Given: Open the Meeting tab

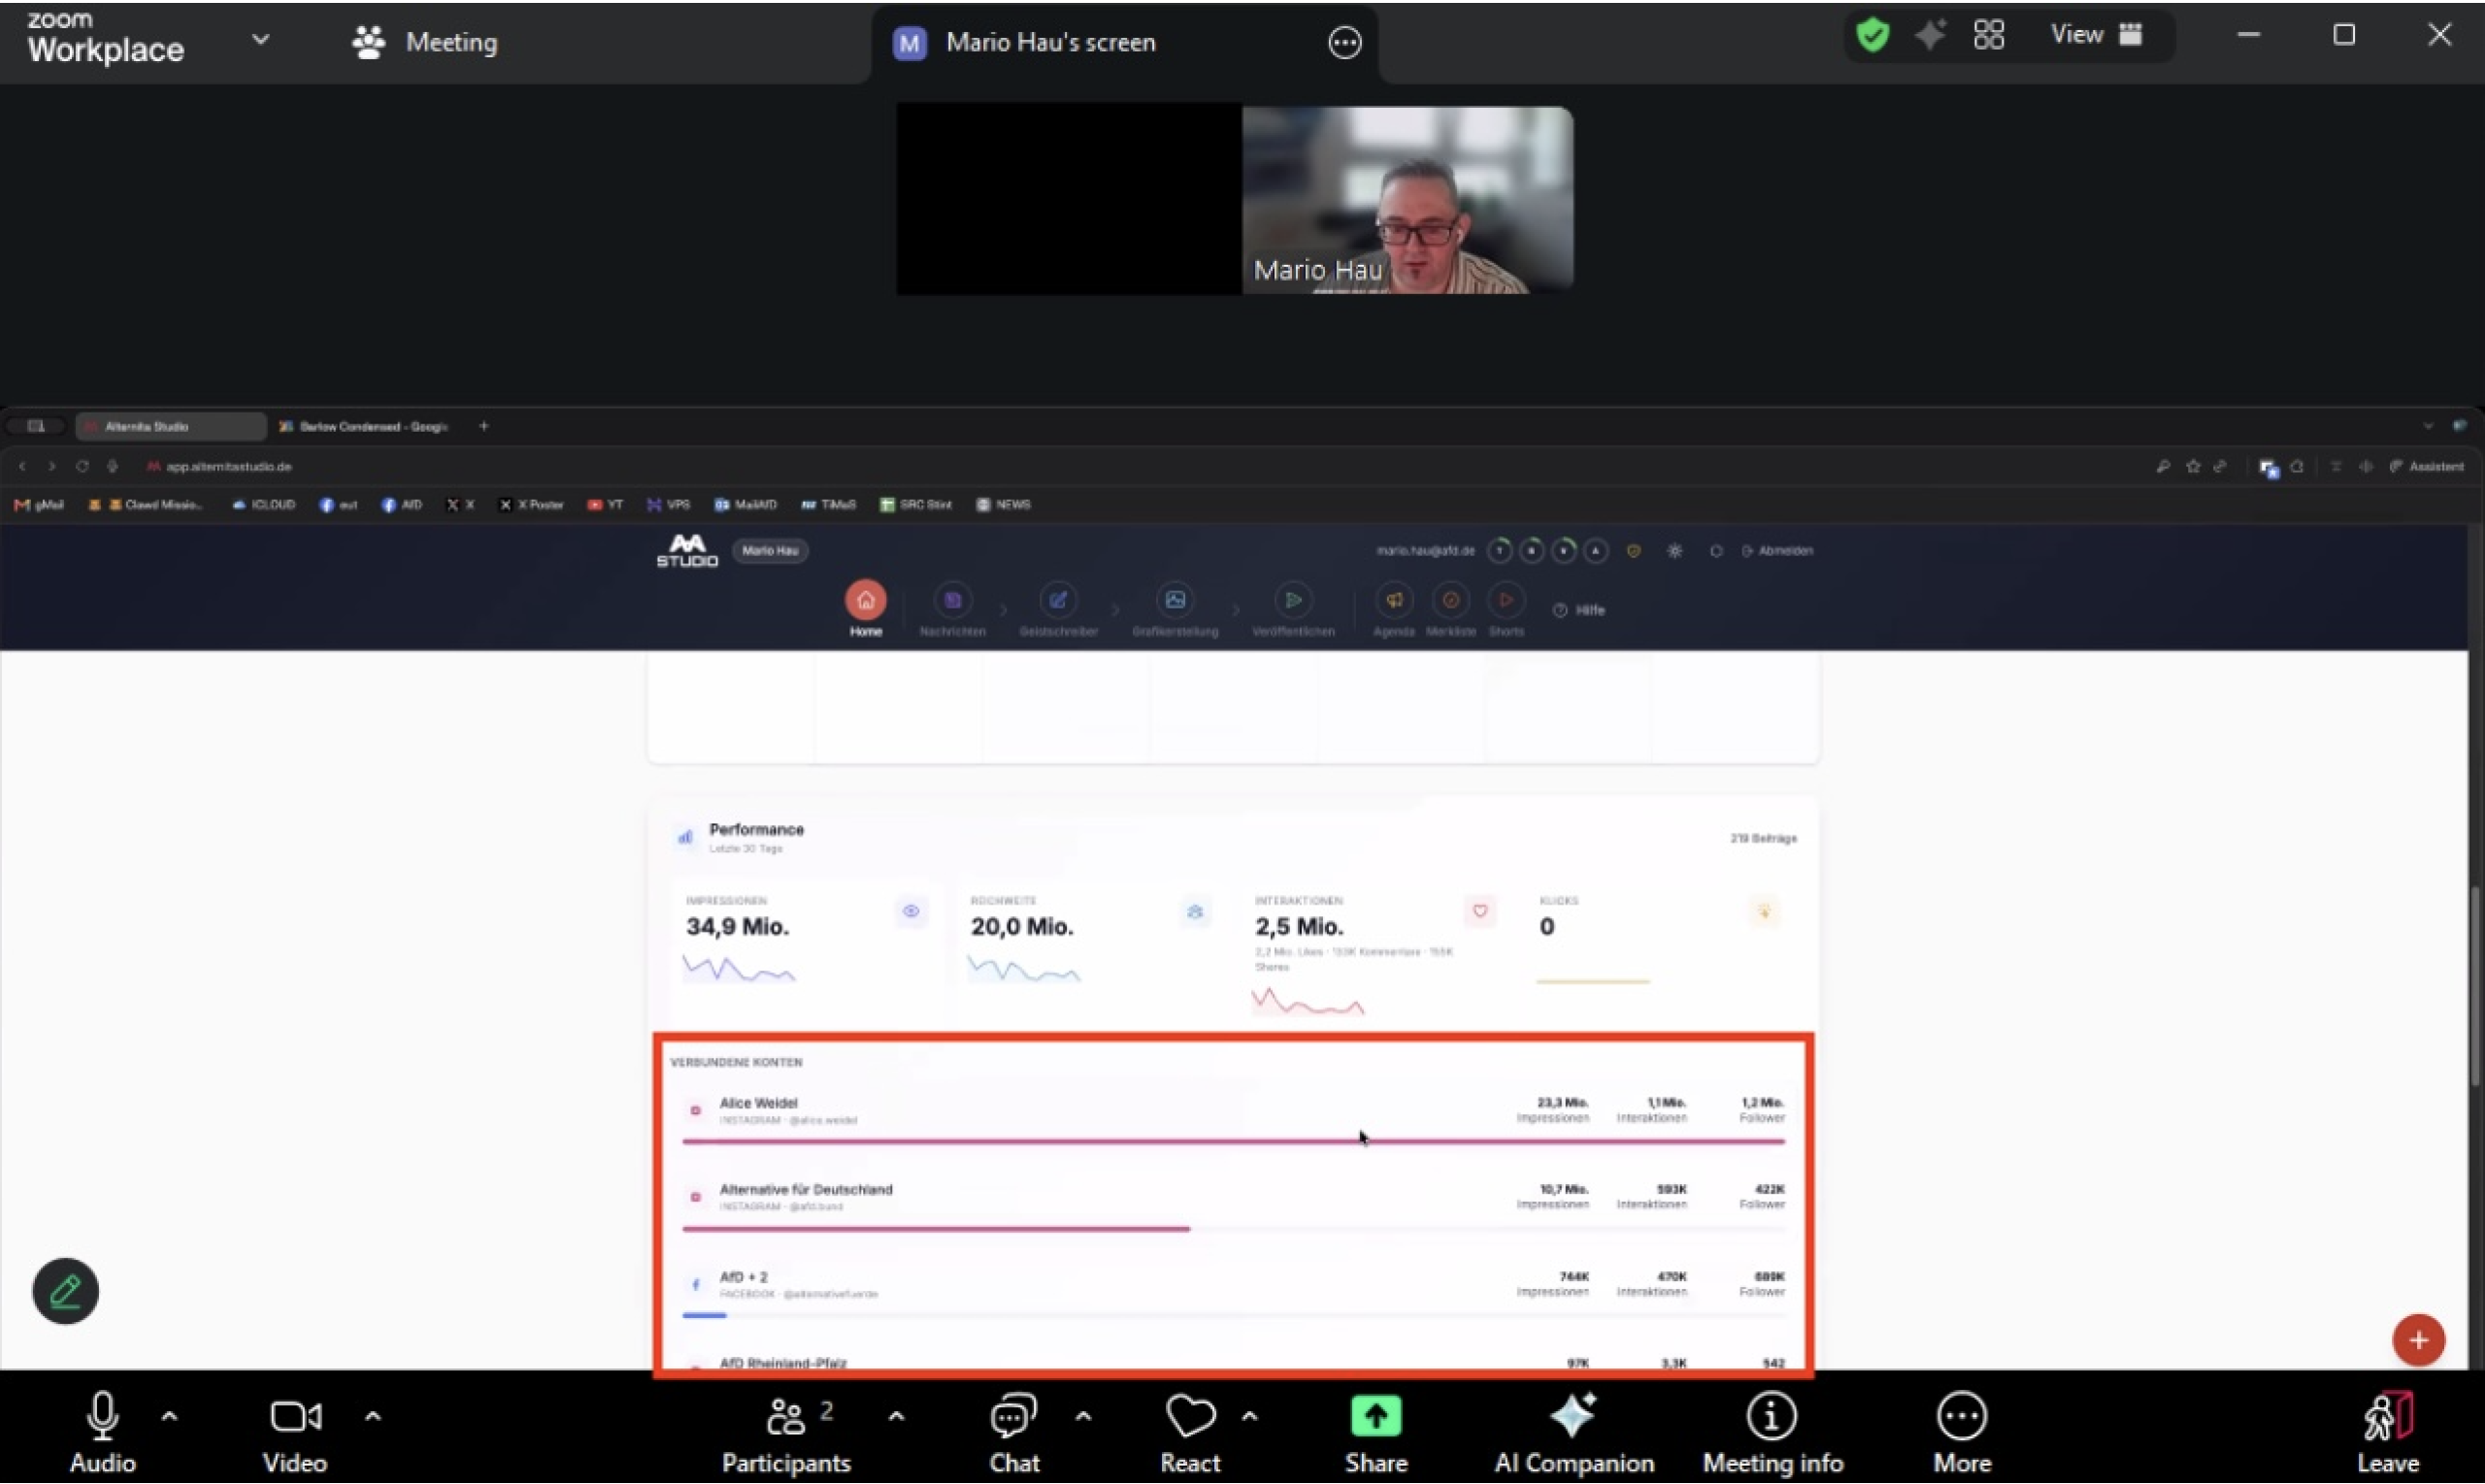Looking at the screenshot, I should (425, 42).
